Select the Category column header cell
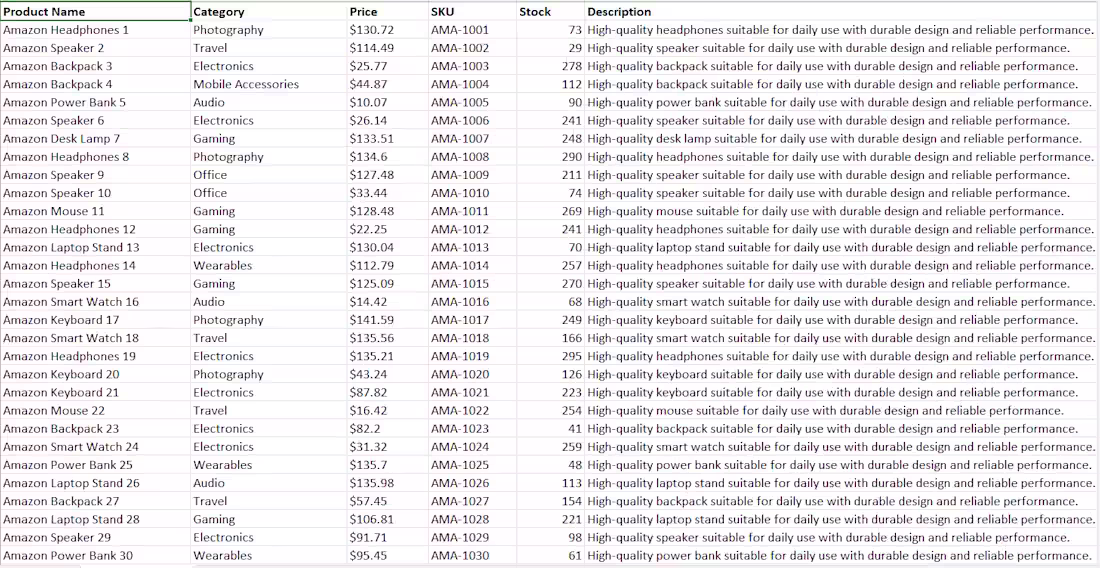The height and width of the screenshot is (568, 1100). pyautogui.click(x=269, y=12)
